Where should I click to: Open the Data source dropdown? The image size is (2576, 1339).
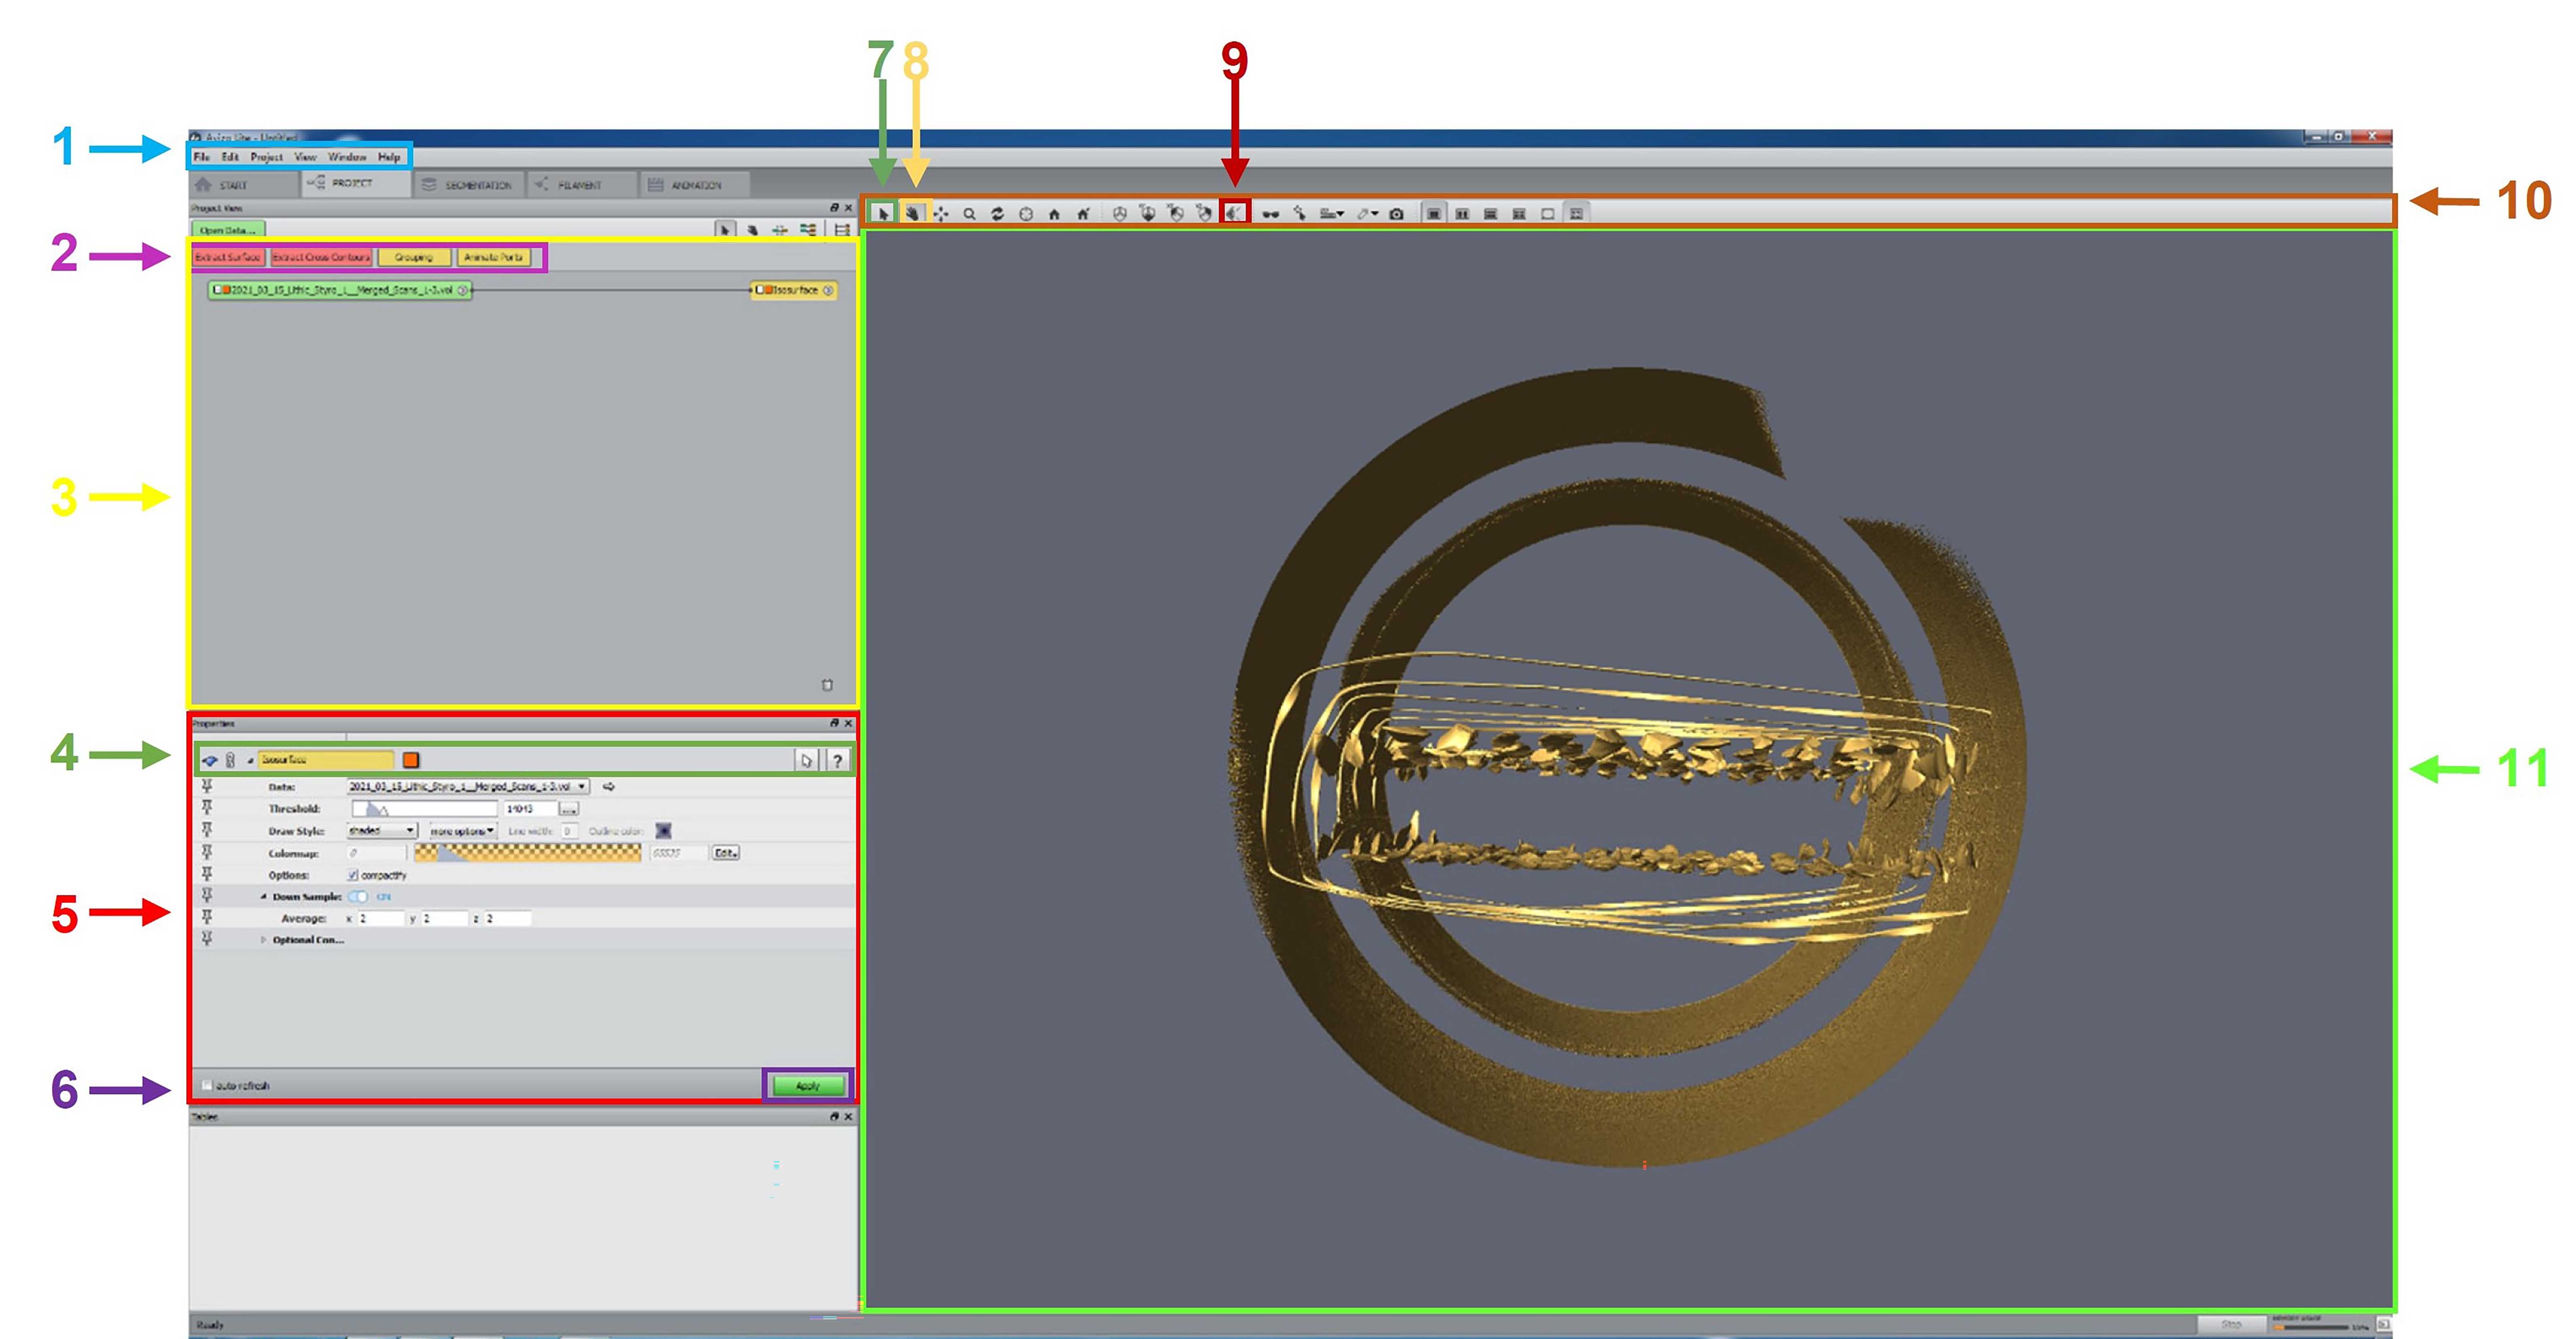[x=468, y=787]
